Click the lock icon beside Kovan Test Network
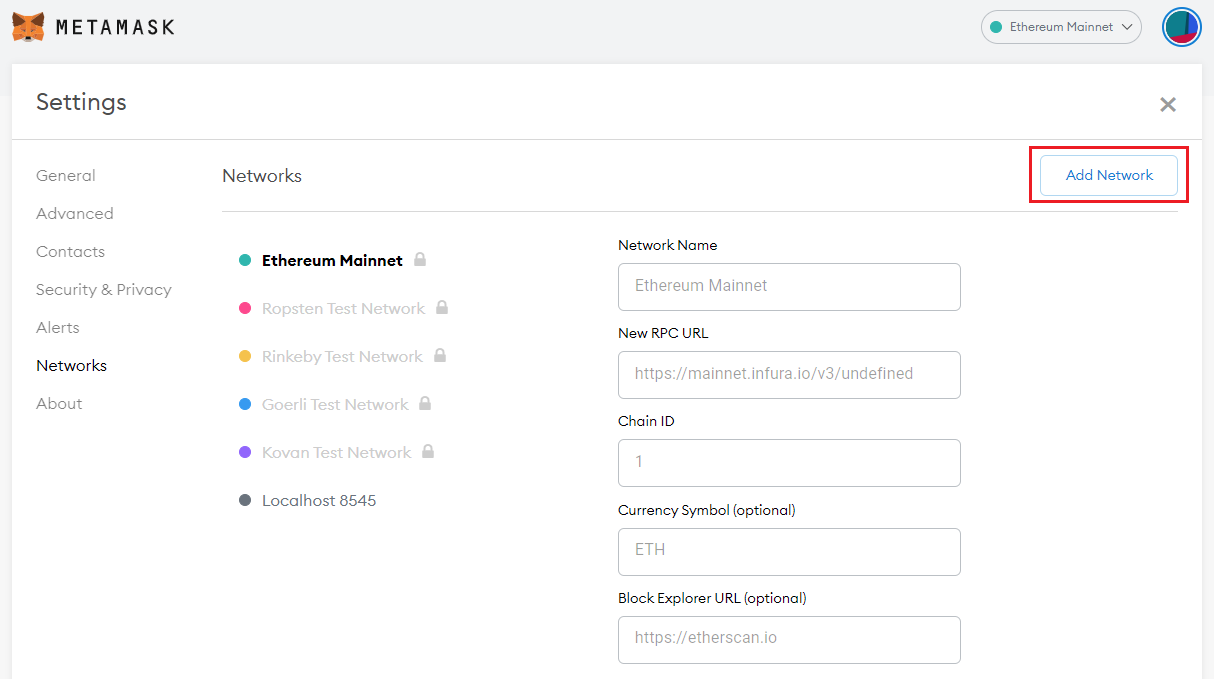This screenshot has width=1214, height=679. pyautogui.click(x=428, y=451)
